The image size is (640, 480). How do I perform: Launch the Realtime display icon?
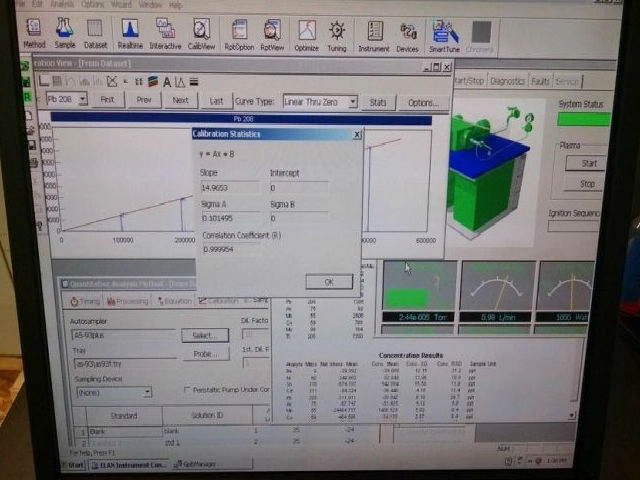click(x=130, y=33)
